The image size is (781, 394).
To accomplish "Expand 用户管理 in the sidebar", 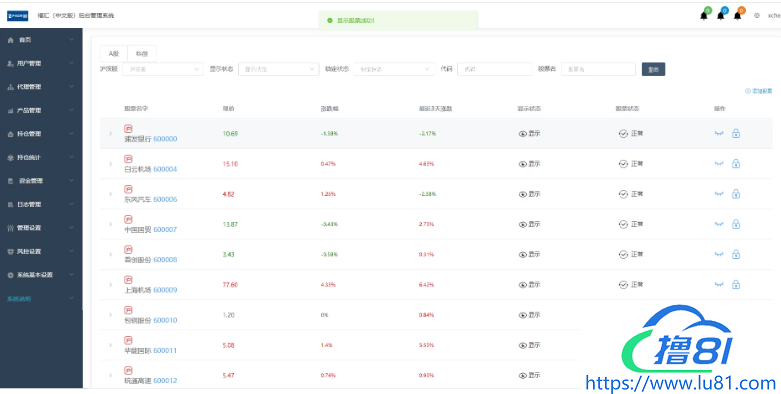I will [x=41, y=63].
